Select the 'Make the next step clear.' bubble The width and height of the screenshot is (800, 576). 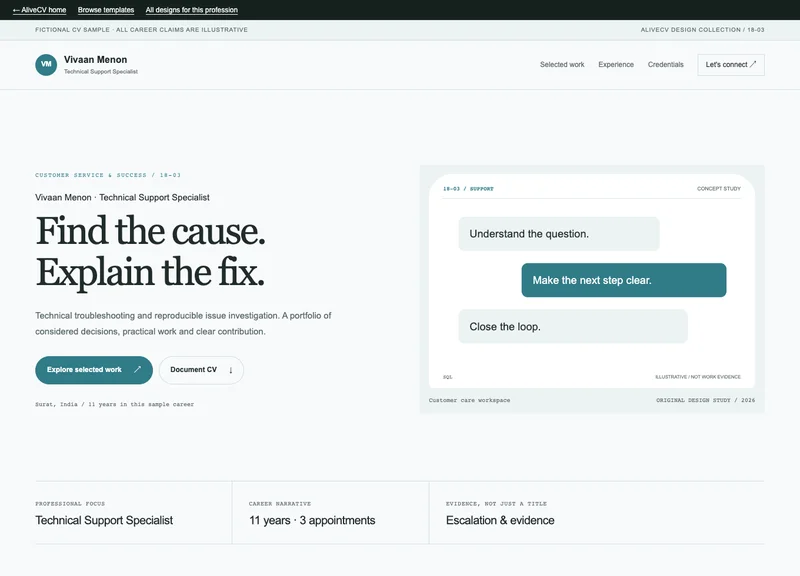pos(623,280)
